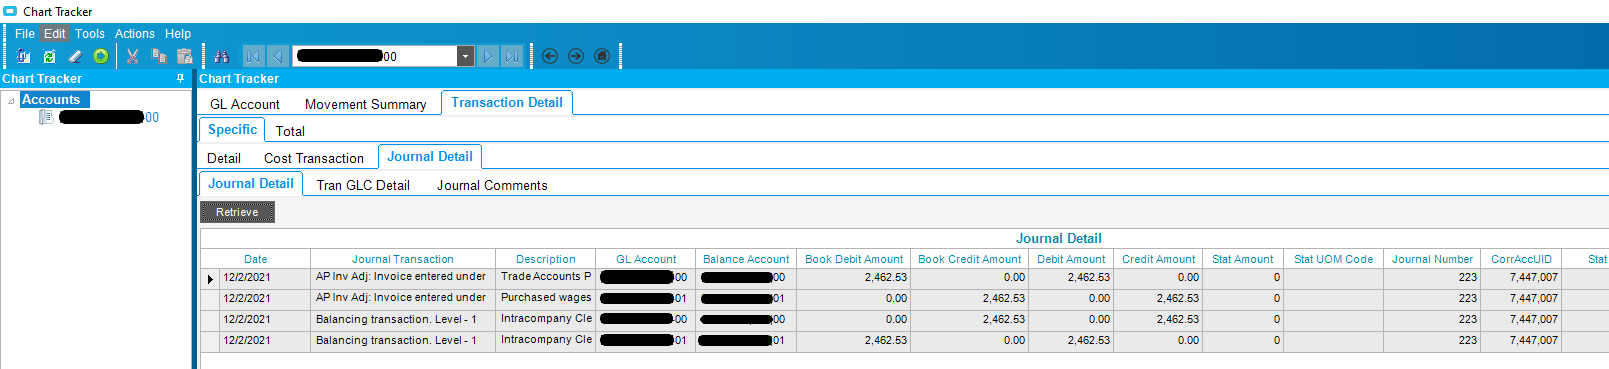Click the Purchased wages description cell
Viewport: 1609px width, 369px height.
pos(546,298)
